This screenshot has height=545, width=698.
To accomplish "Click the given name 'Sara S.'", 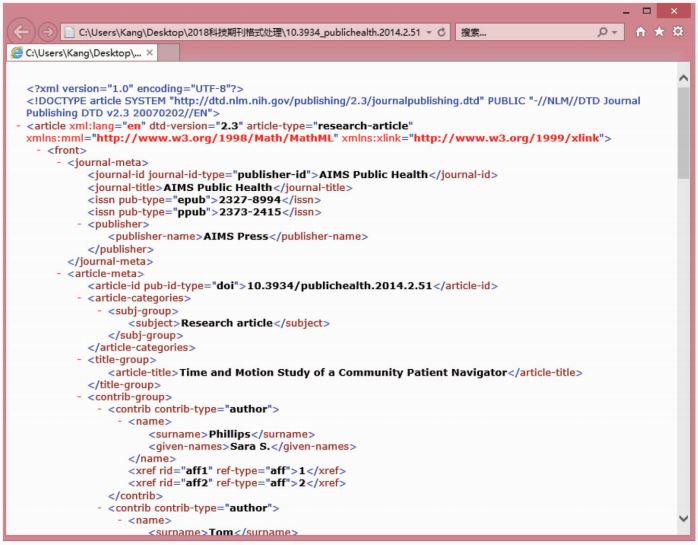I will coord(250,447).
